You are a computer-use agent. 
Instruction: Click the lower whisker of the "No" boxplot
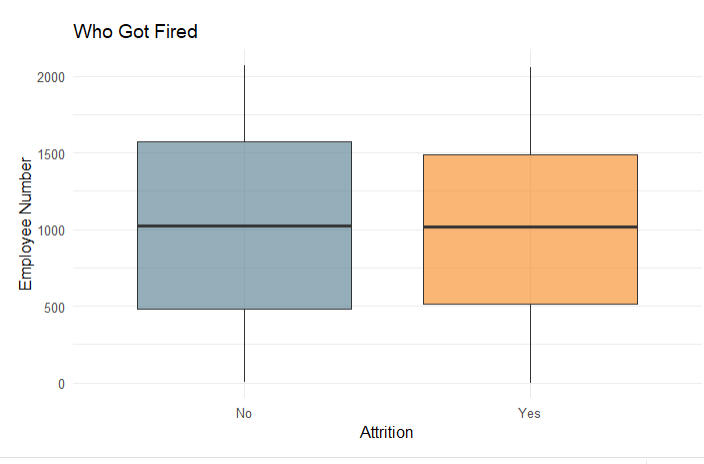point(244,345)
